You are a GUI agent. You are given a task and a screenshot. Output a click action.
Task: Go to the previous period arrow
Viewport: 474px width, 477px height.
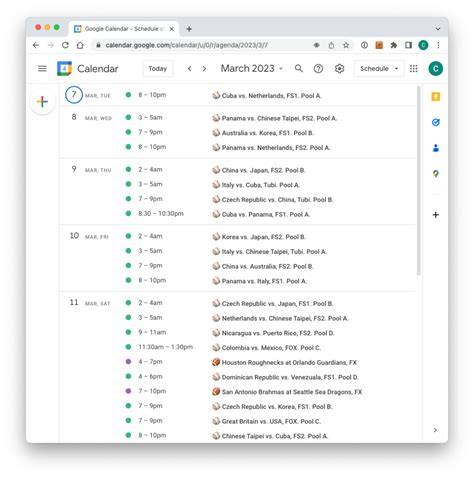pyautogui.click(x=189, y=69)
